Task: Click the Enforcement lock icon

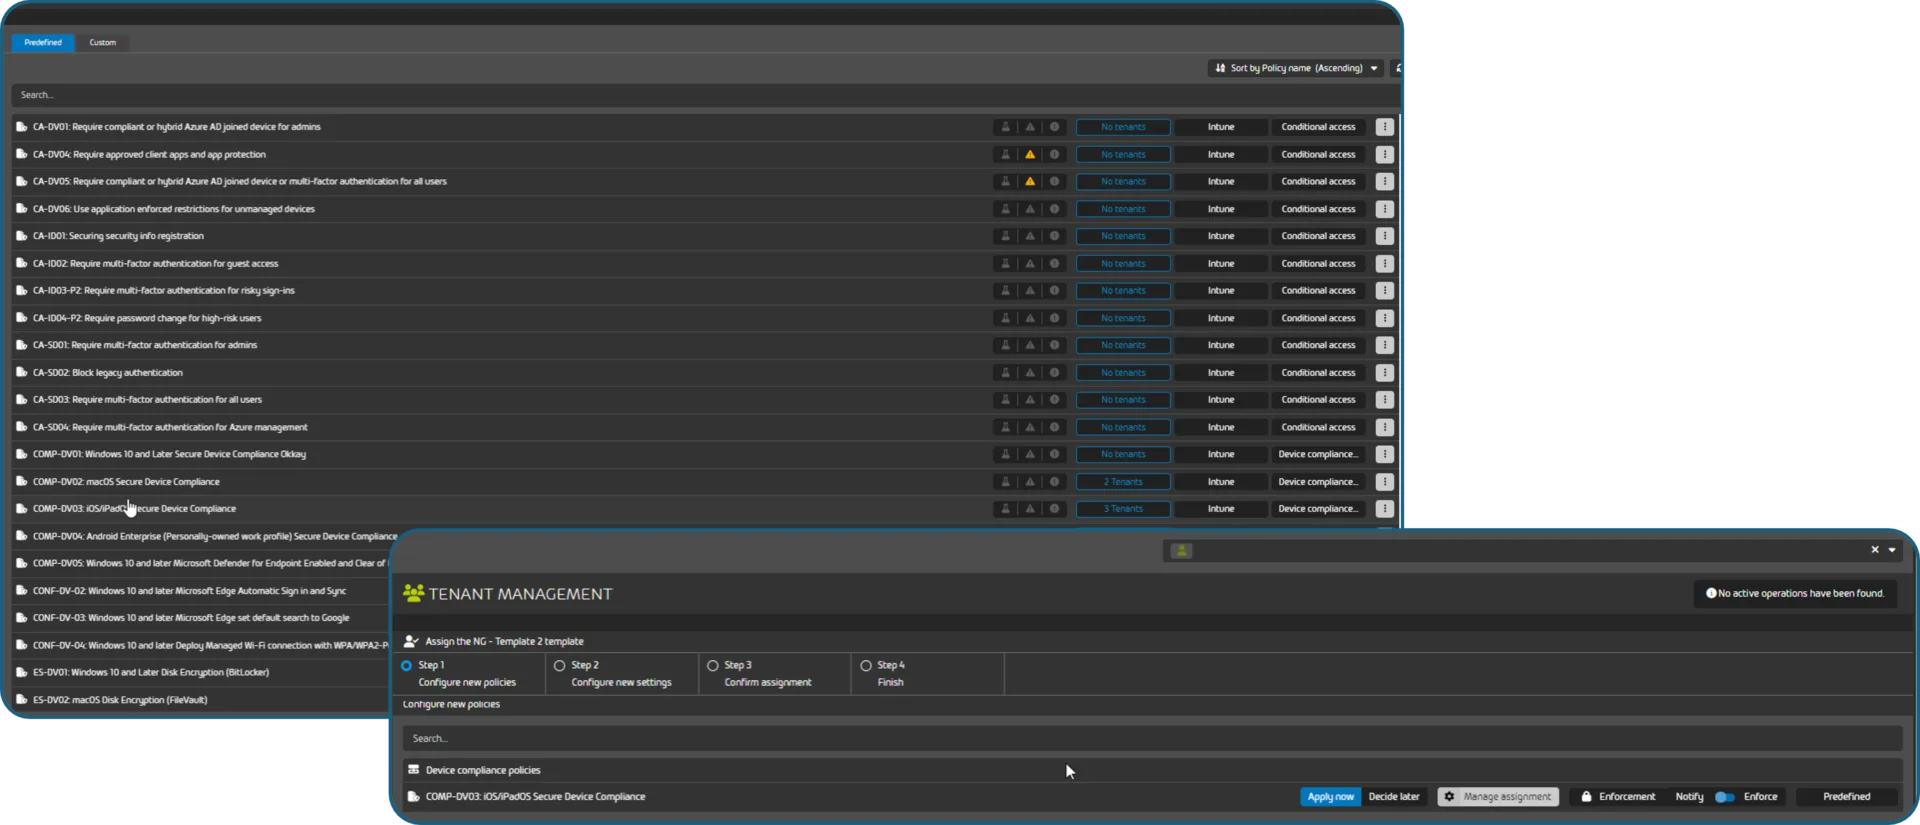Action: pyautogui.click(x=1586, y=797)
